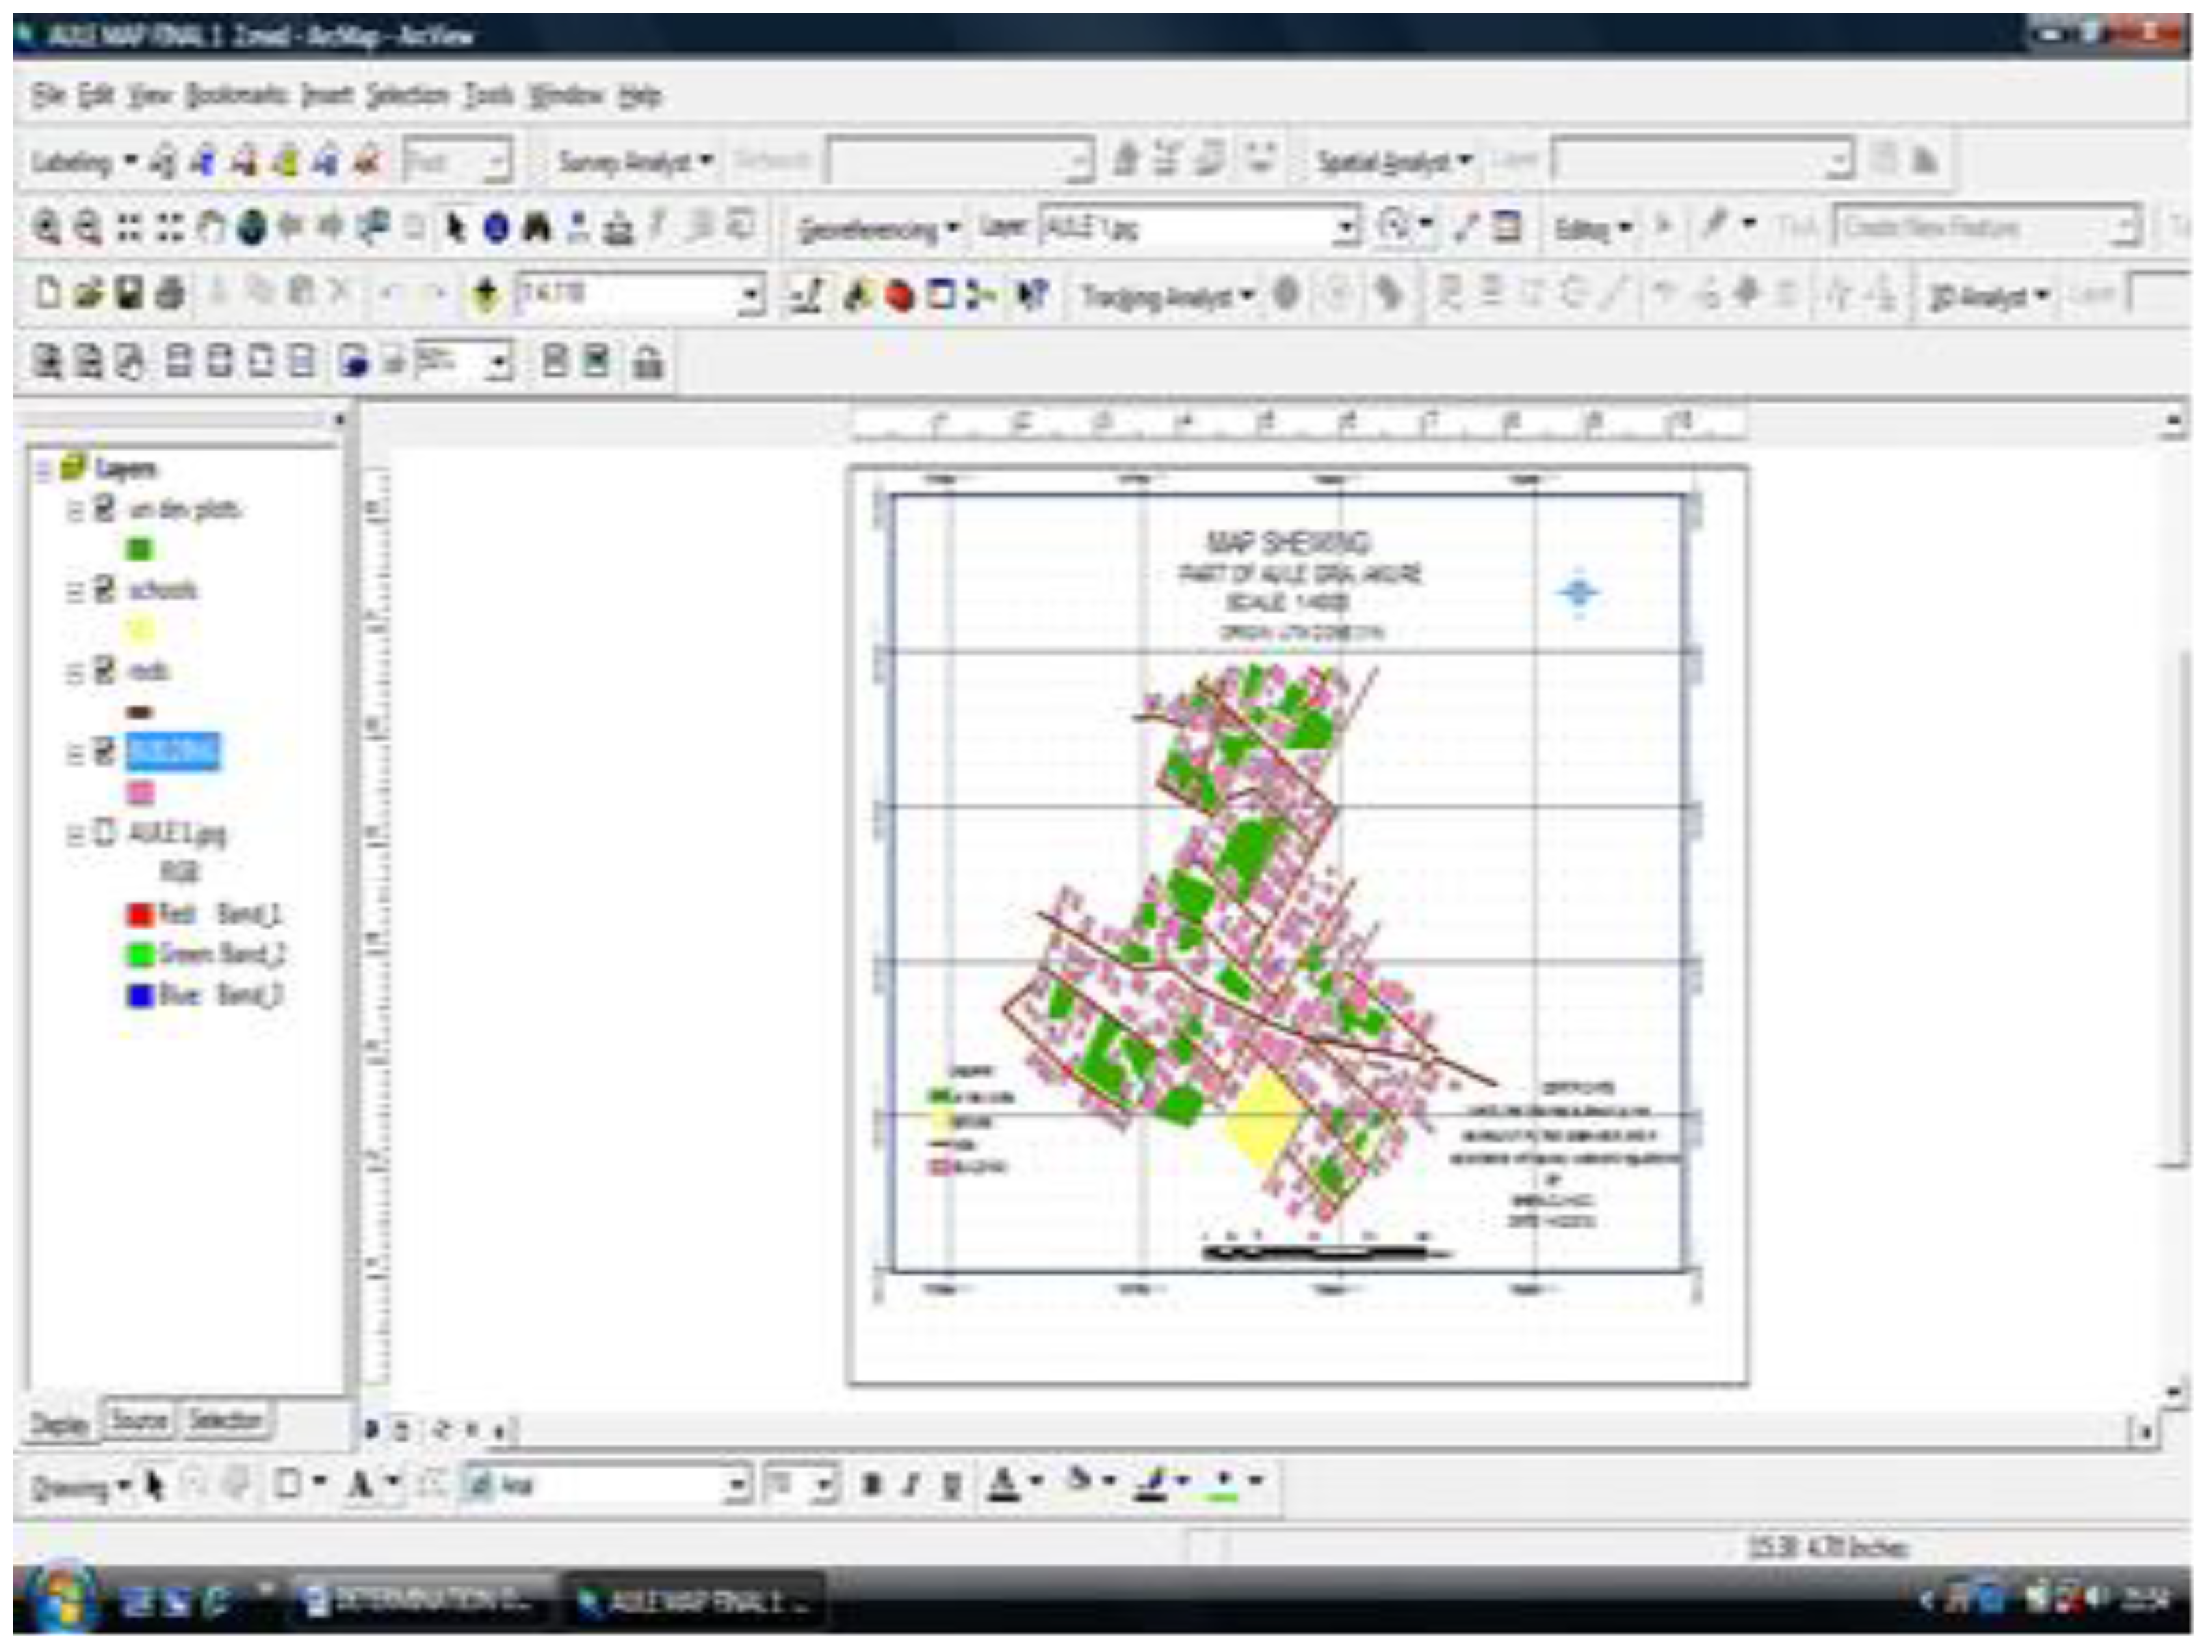Switch to the Source tab

click(x=138, y=1420)
